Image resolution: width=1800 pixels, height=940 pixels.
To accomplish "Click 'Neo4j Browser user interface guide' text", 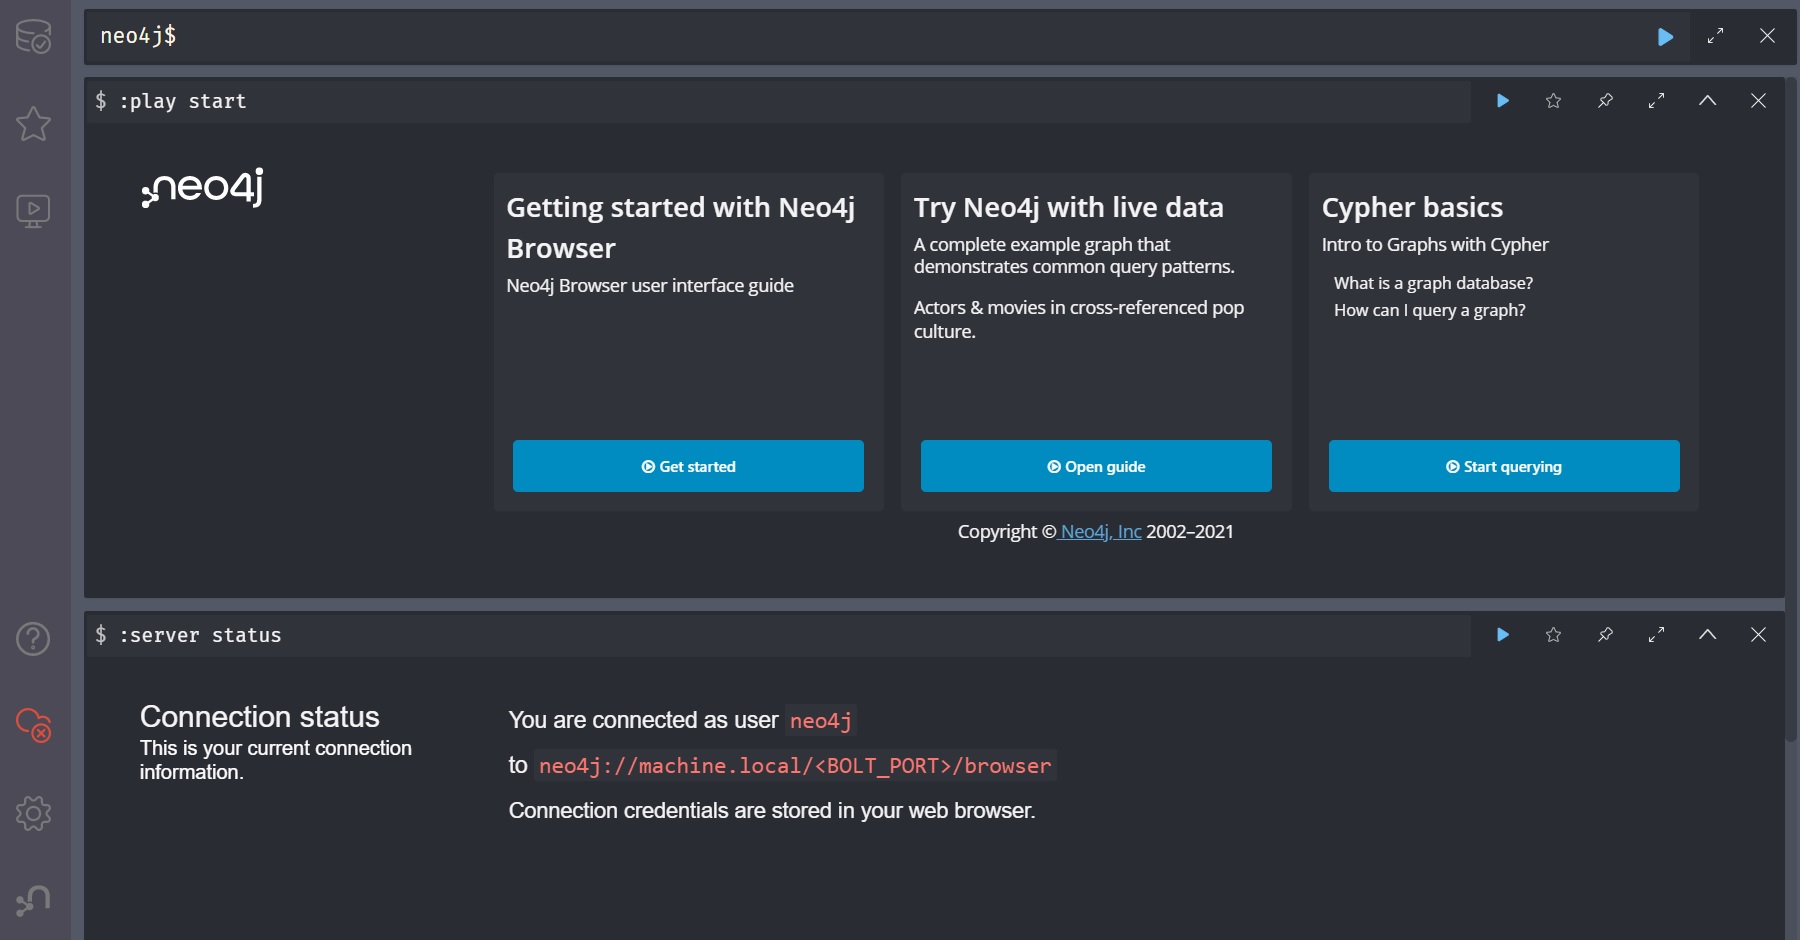I will point(650,286).
